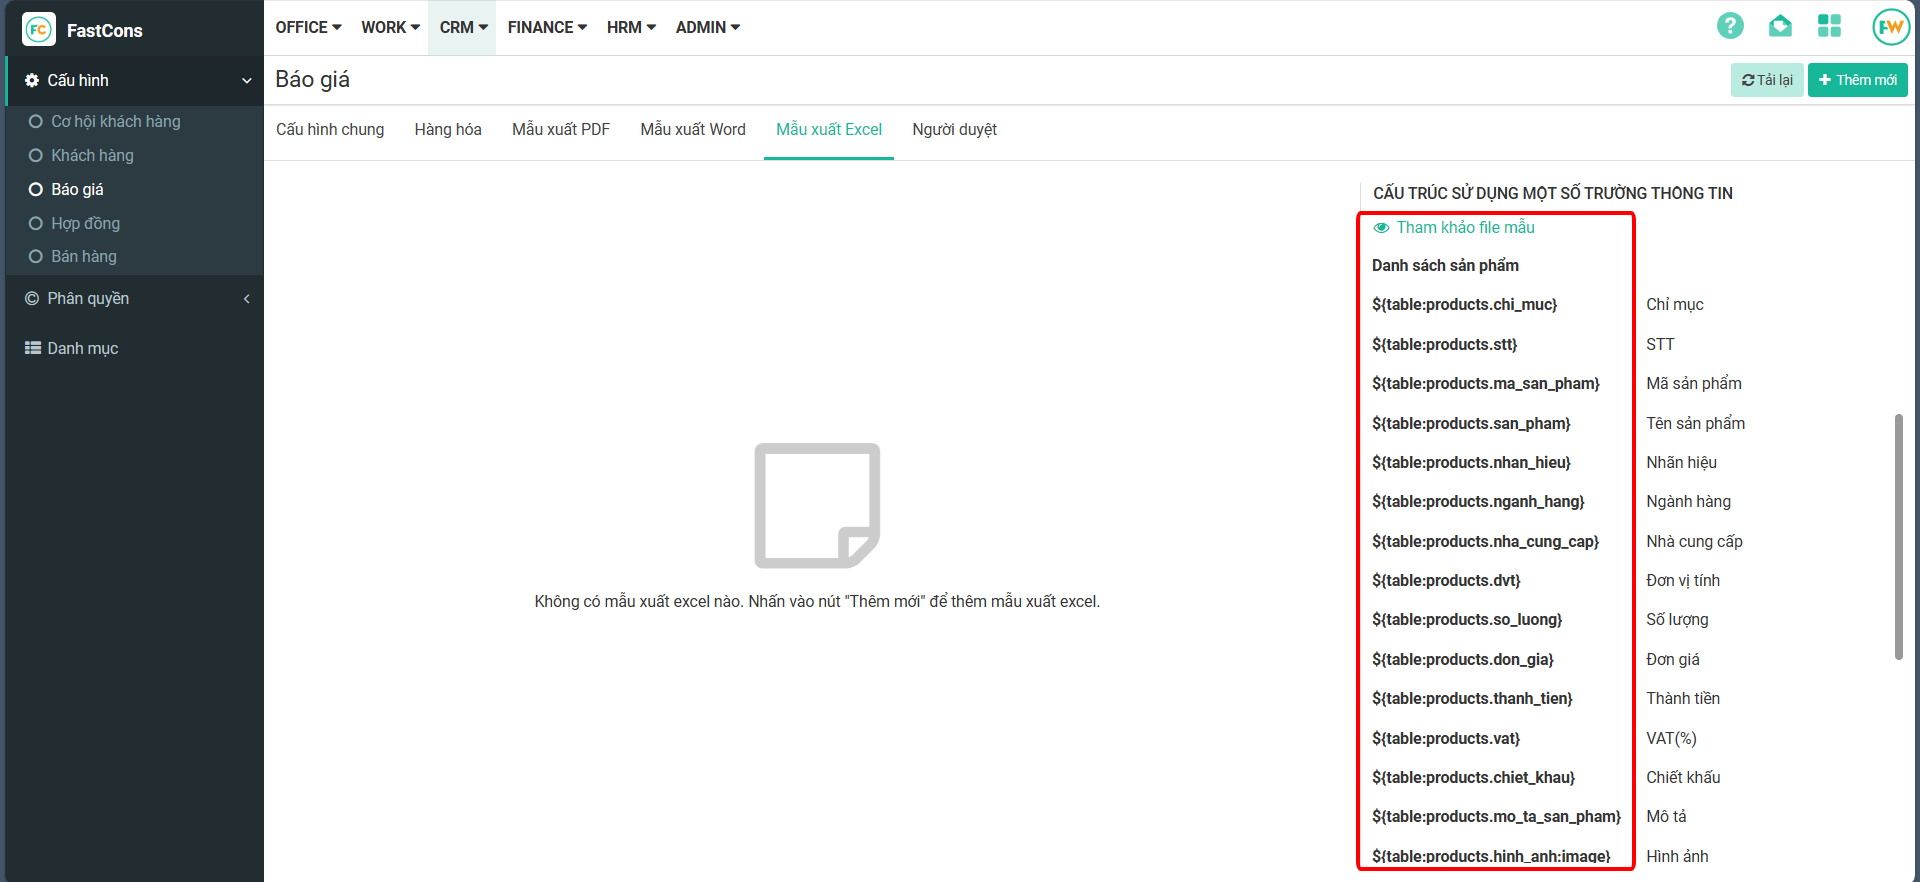Click the Danh mục list icon
1920x882 pixels.
tap(33, 348)
